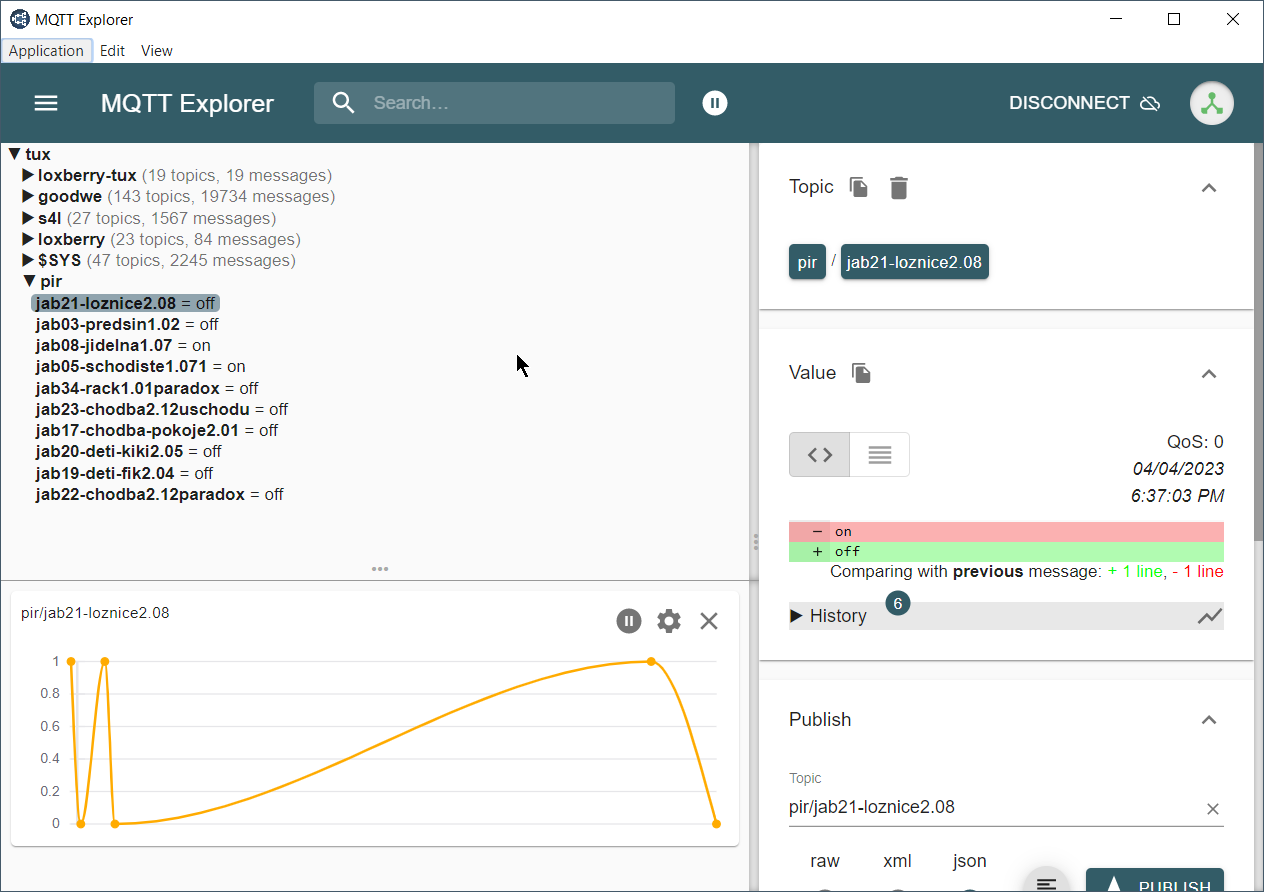The width and height of the screenshot is (1264, 892).
Task: Open the View menu
Action: coord(157,51)
